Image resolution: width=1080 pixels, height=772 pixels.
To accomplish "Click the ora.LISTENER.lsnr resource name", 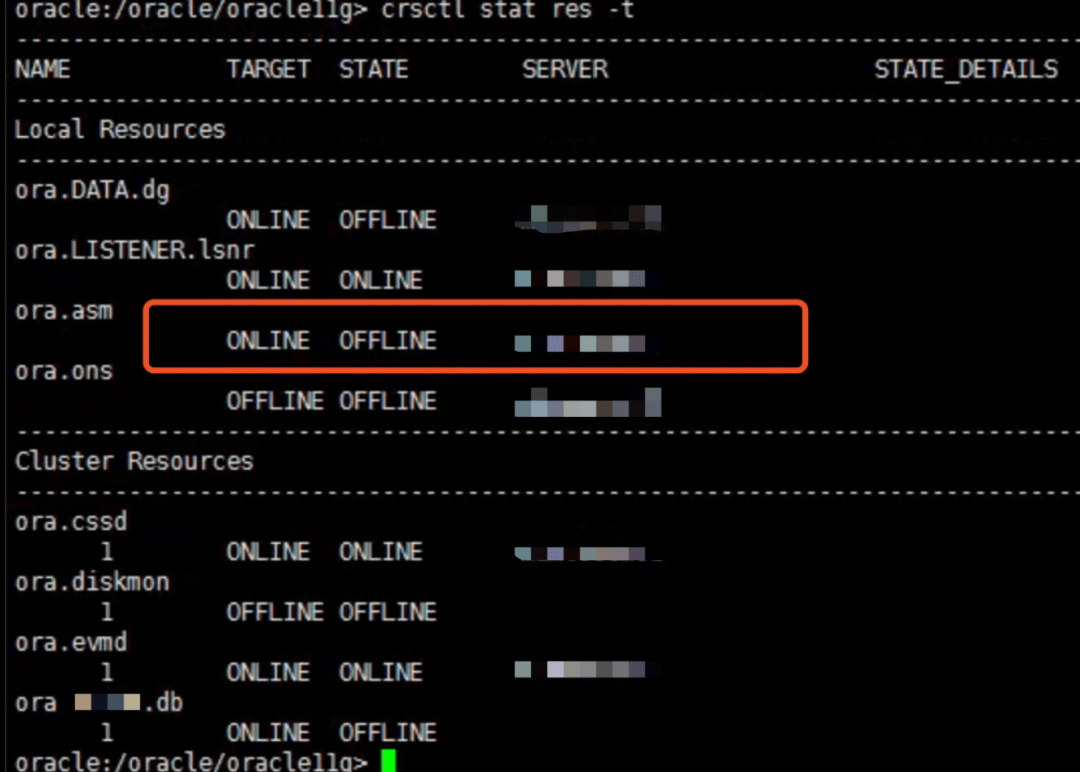I will pos(134,250).
